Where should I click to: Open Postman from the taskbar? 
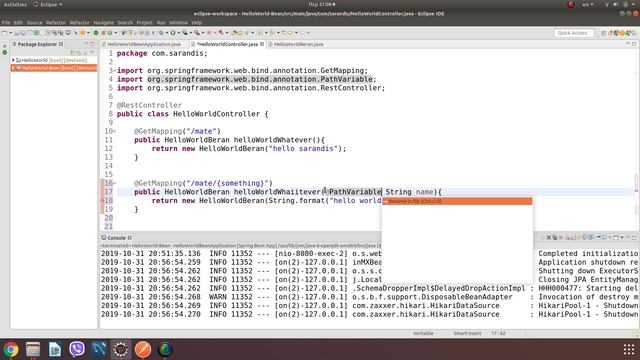pyautogui.click(x=143, y=349)
